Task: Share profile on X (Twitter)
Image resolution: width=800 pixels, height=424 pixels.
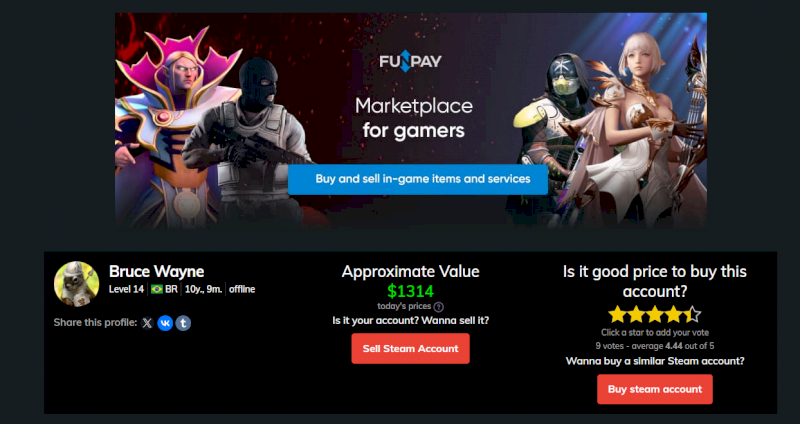Action: [147, 323]
